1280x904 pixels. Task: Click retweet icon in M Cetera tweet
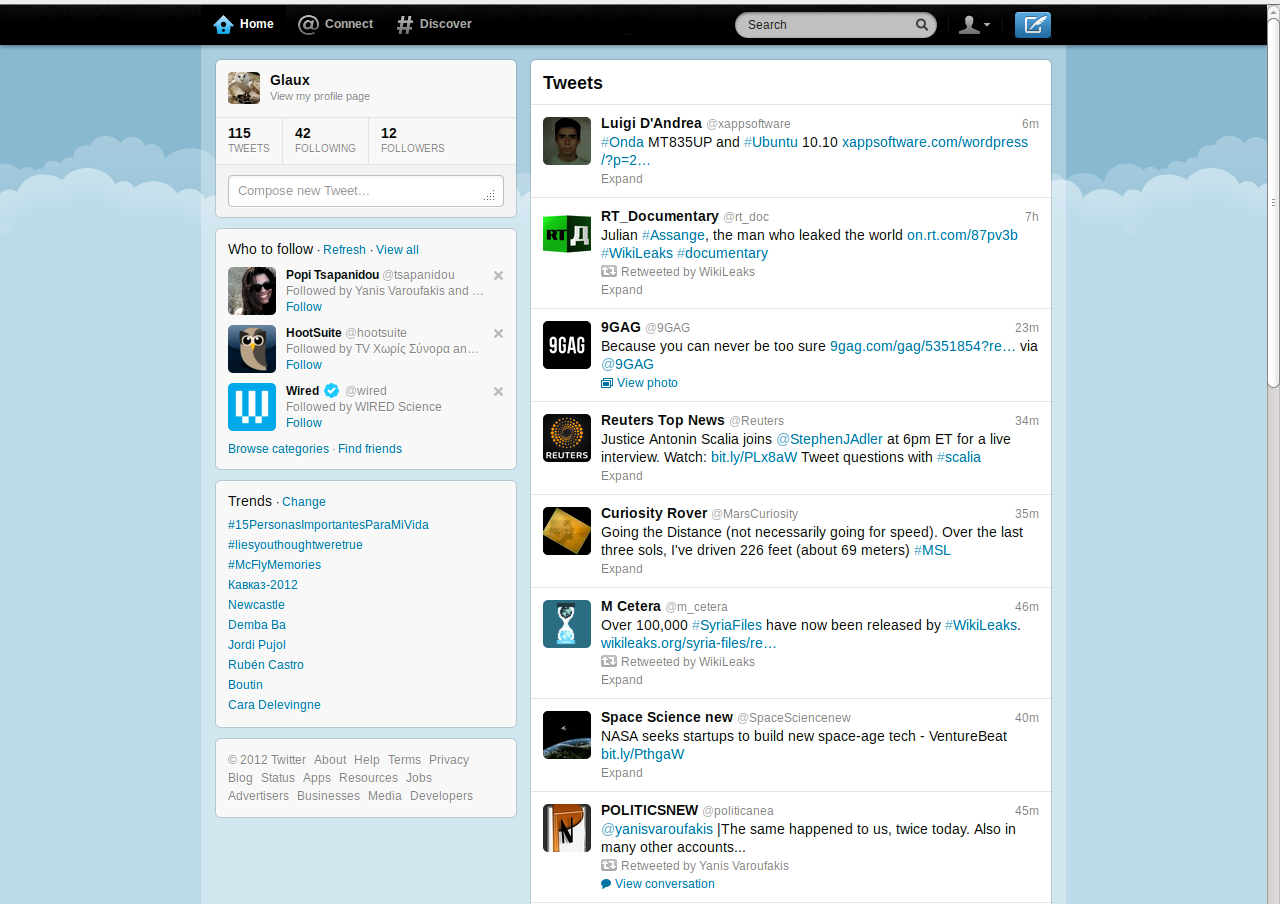[x=608, y=661]
